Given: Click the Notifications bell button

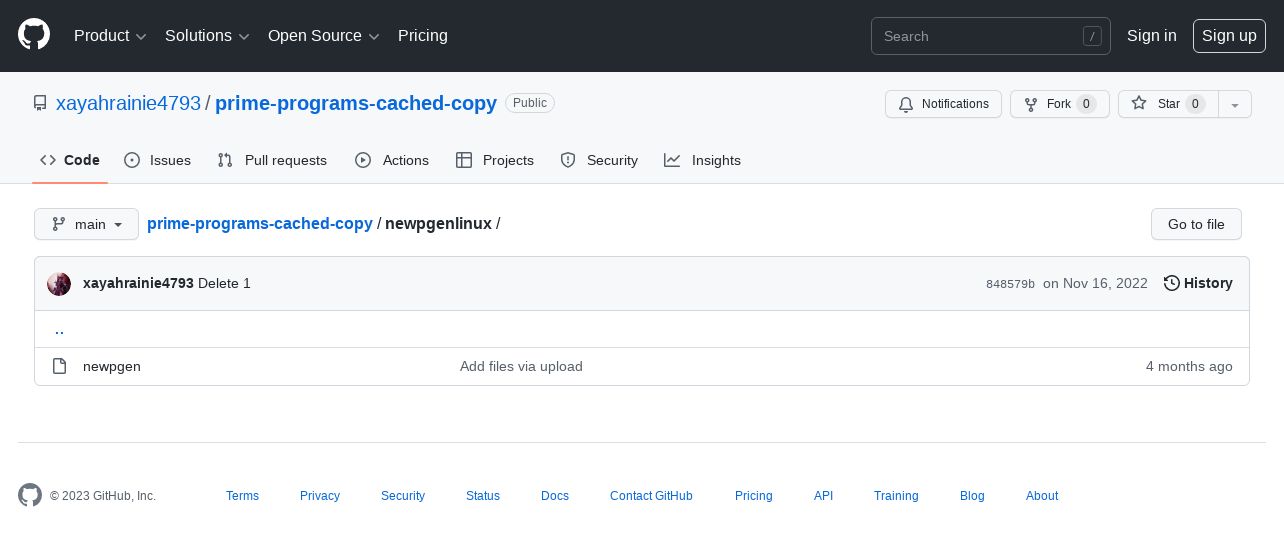Looking at the screenshot, I should pos(943,104).
